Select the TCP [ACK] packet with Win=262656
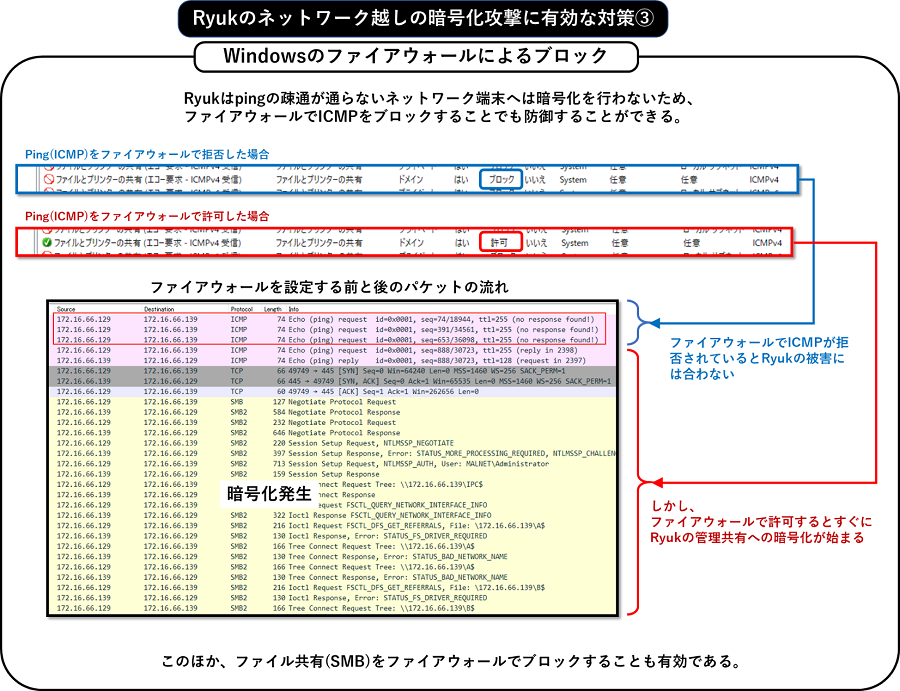This screenshot has width=900, height=691. point(333,391)
